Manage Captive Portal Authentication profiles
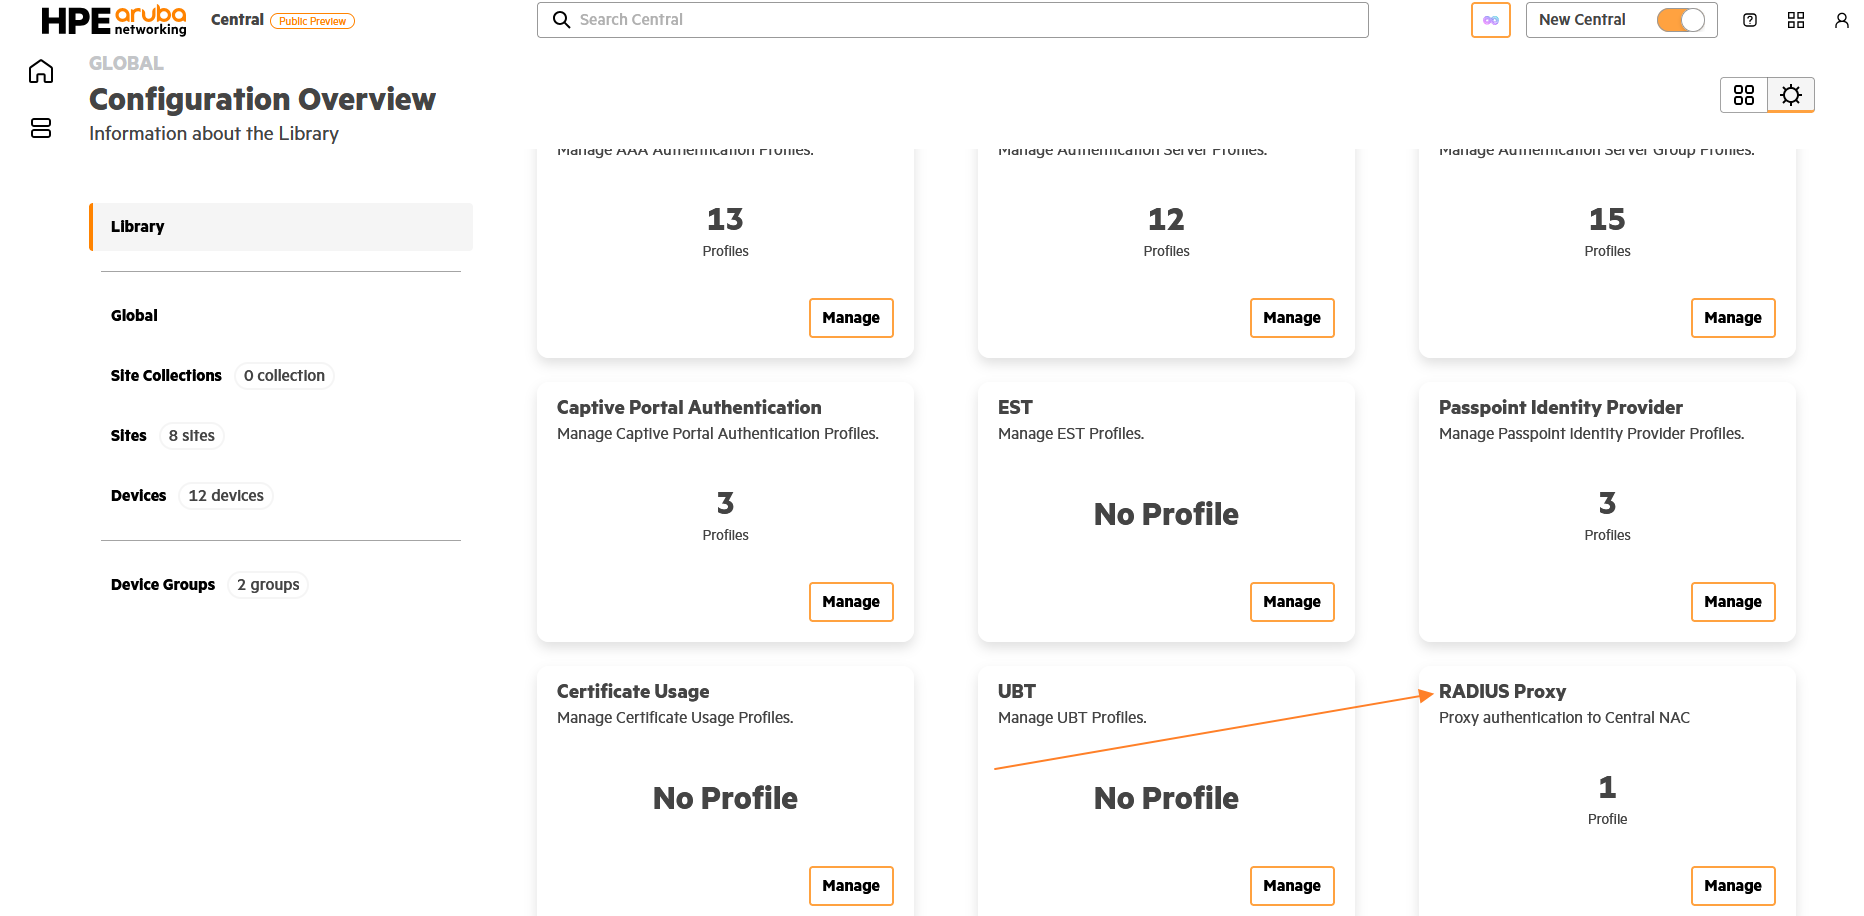The image size is (1864, 916). pyautogui.click(x=851, y=602)
